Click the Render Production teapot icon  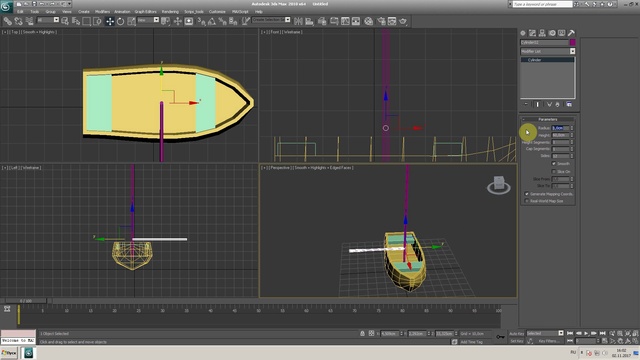coord(403,21)
